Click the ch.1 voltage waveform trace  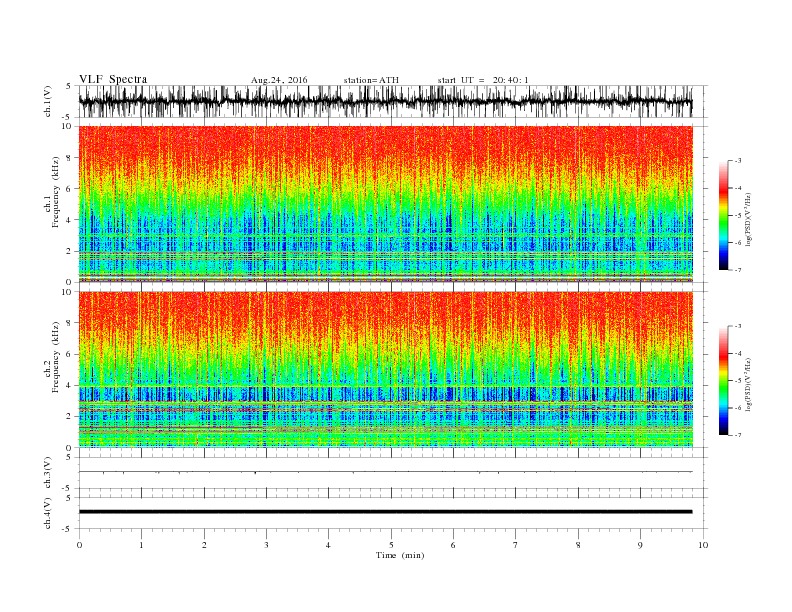(385, 101)
